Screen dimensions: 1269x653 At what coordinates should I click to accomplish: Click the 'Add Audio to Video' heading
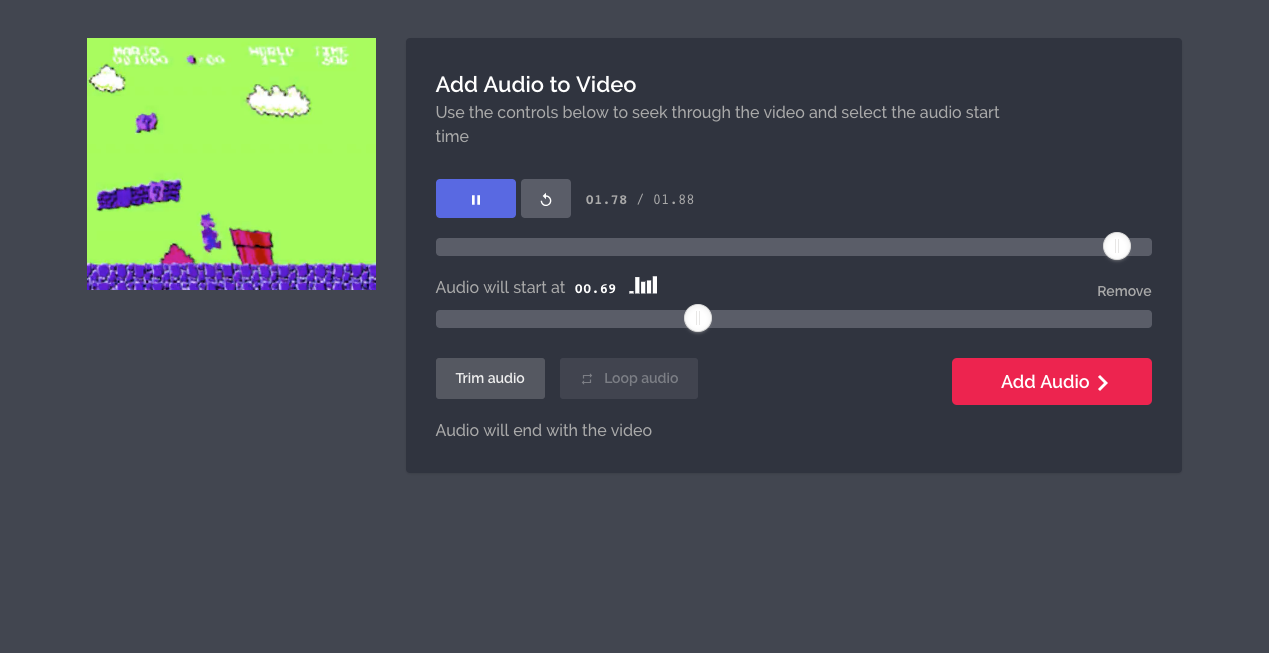tap(536, 84)
